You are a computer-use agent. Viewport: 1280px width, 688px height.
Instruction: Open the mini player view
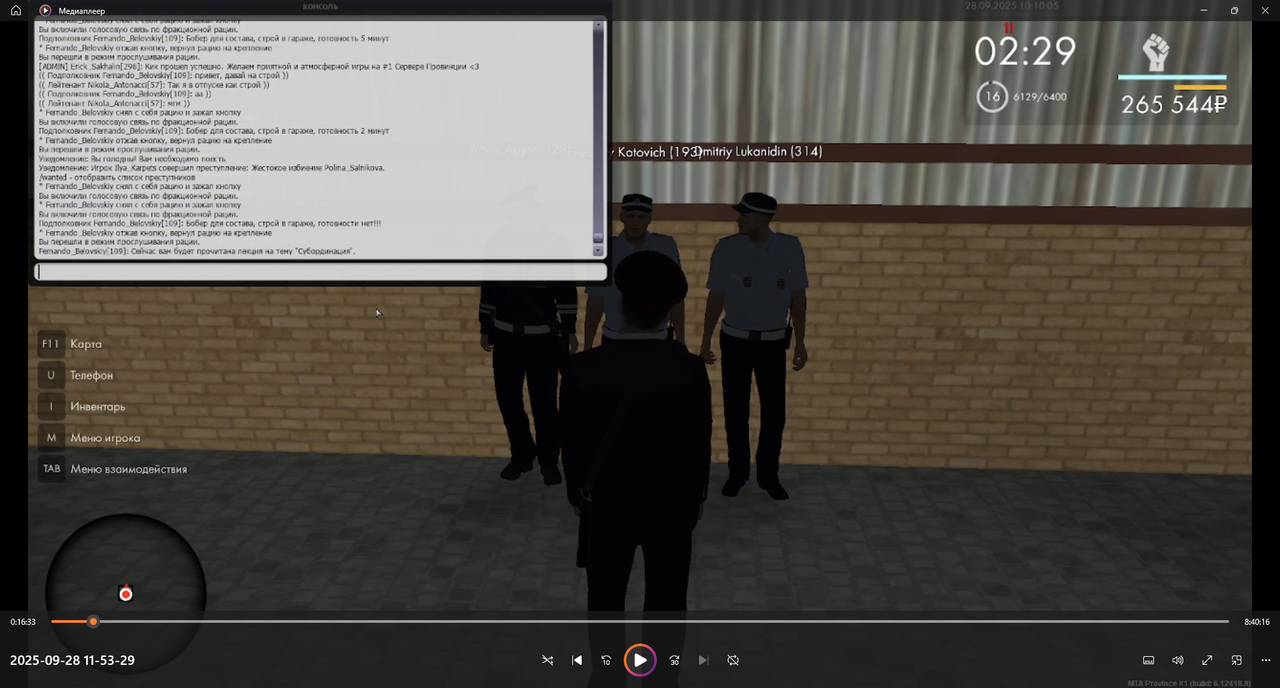click(x=1236, y=660)
